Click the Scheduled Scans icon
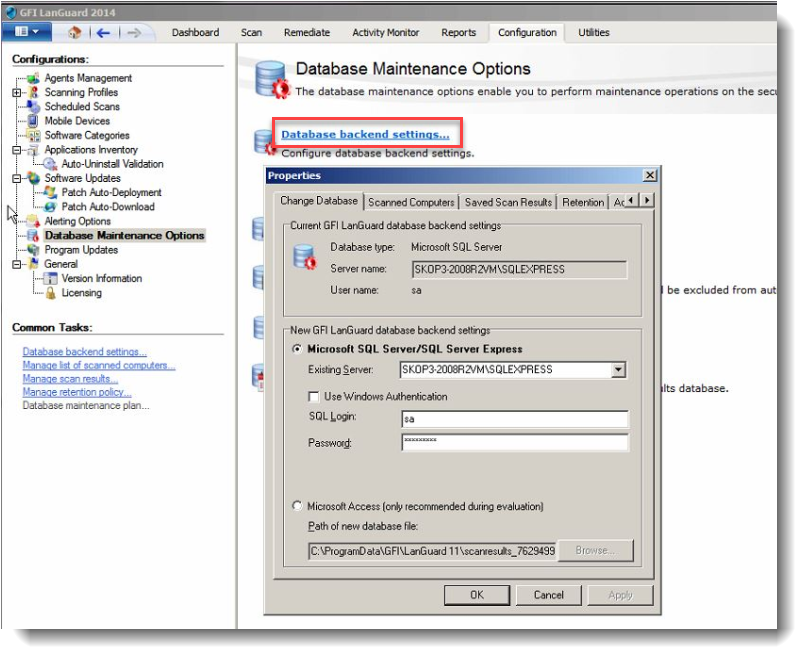 pos(34,106)
